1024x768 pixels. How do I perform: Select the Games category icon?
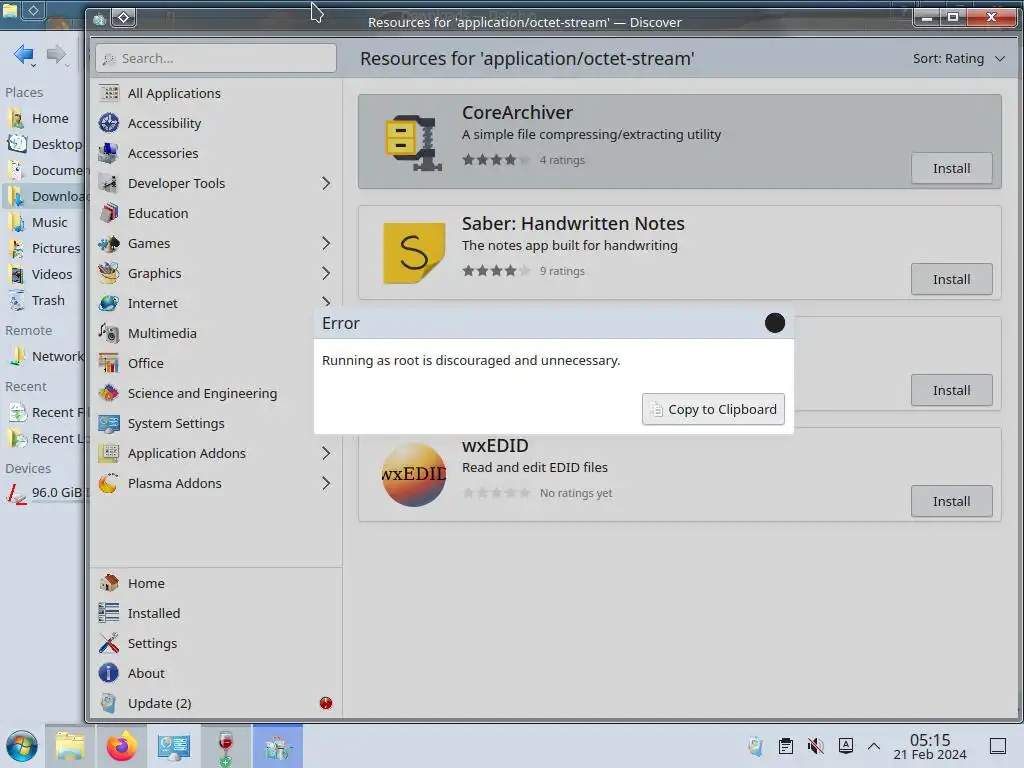click(108, 244)
